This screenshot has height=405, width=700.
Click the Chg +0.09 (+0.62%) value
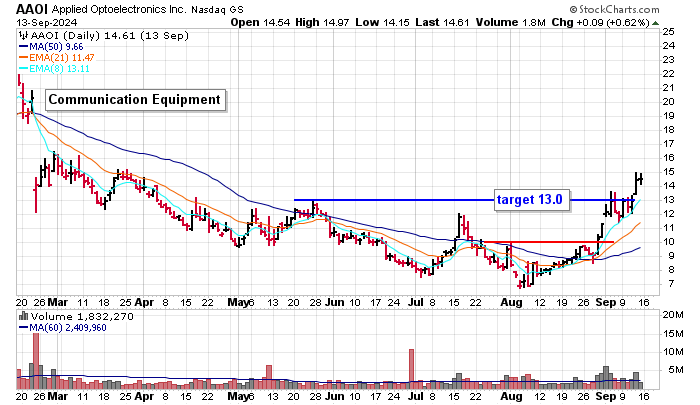[600, 22]
